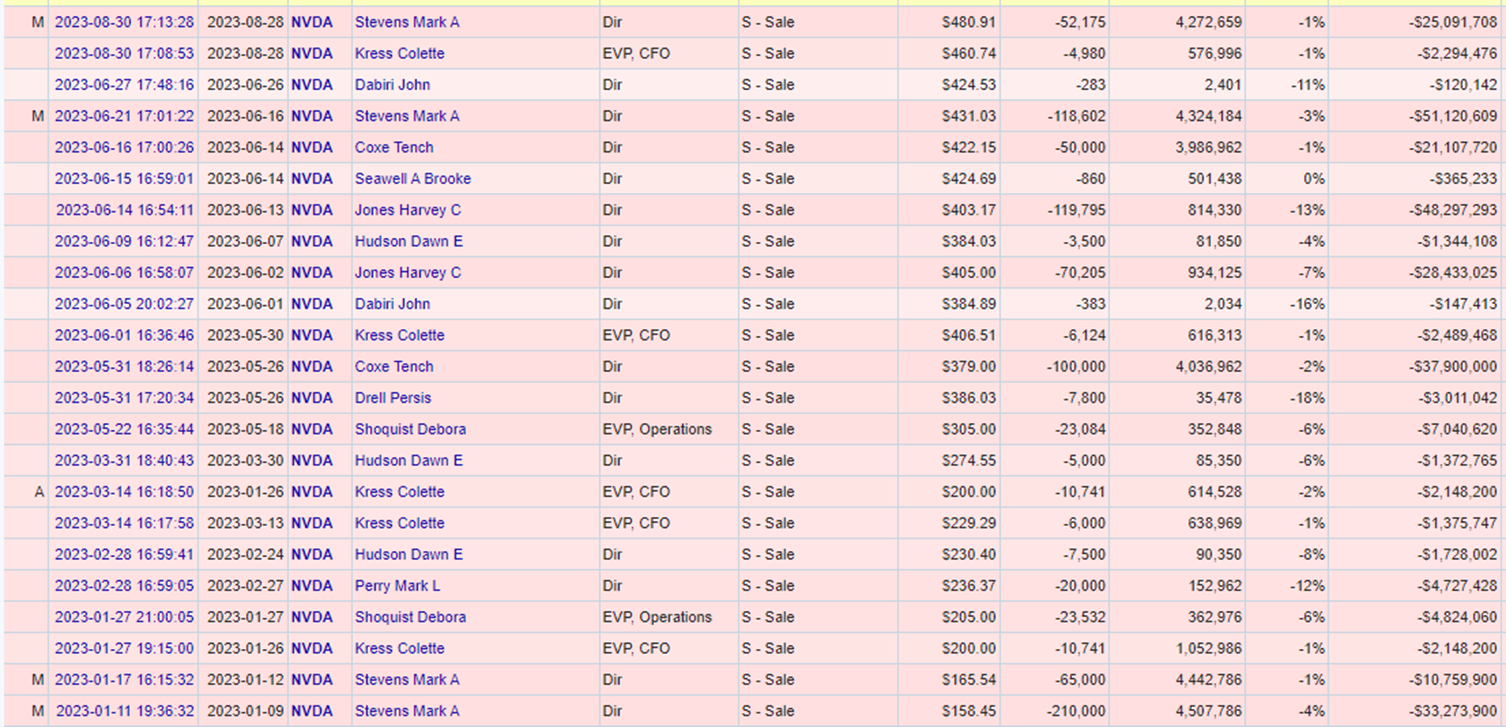The width and height of the screenshot is (1506, 727).
Task: Open the filing dated 2023-08-30 17:08:53
Action: pos(124,53)
